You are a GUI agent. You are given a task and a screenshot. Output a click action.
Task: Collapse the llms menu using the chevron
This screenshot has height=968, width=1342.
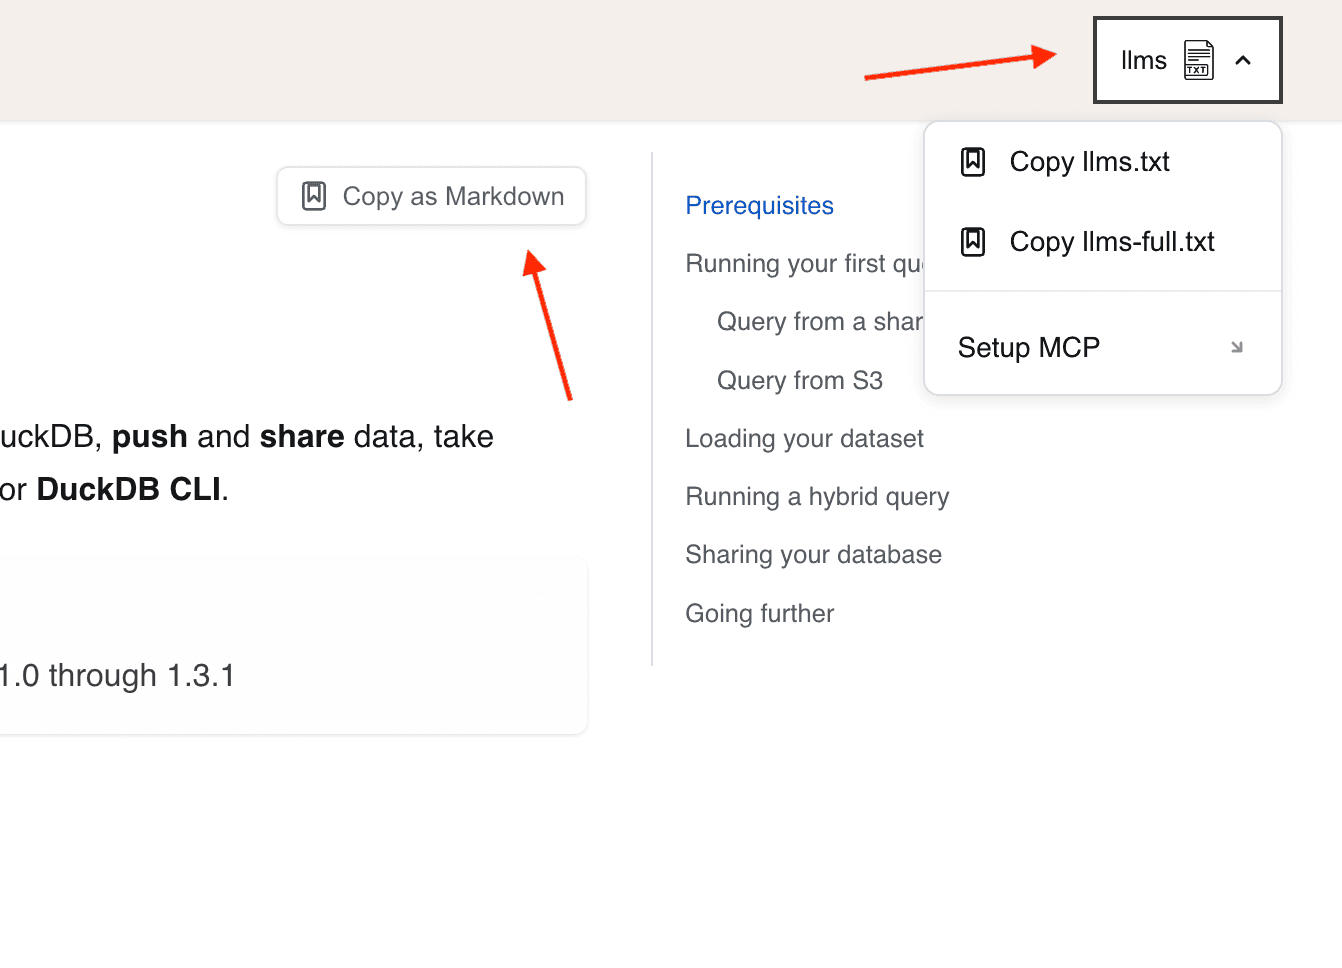[1243, 60]
